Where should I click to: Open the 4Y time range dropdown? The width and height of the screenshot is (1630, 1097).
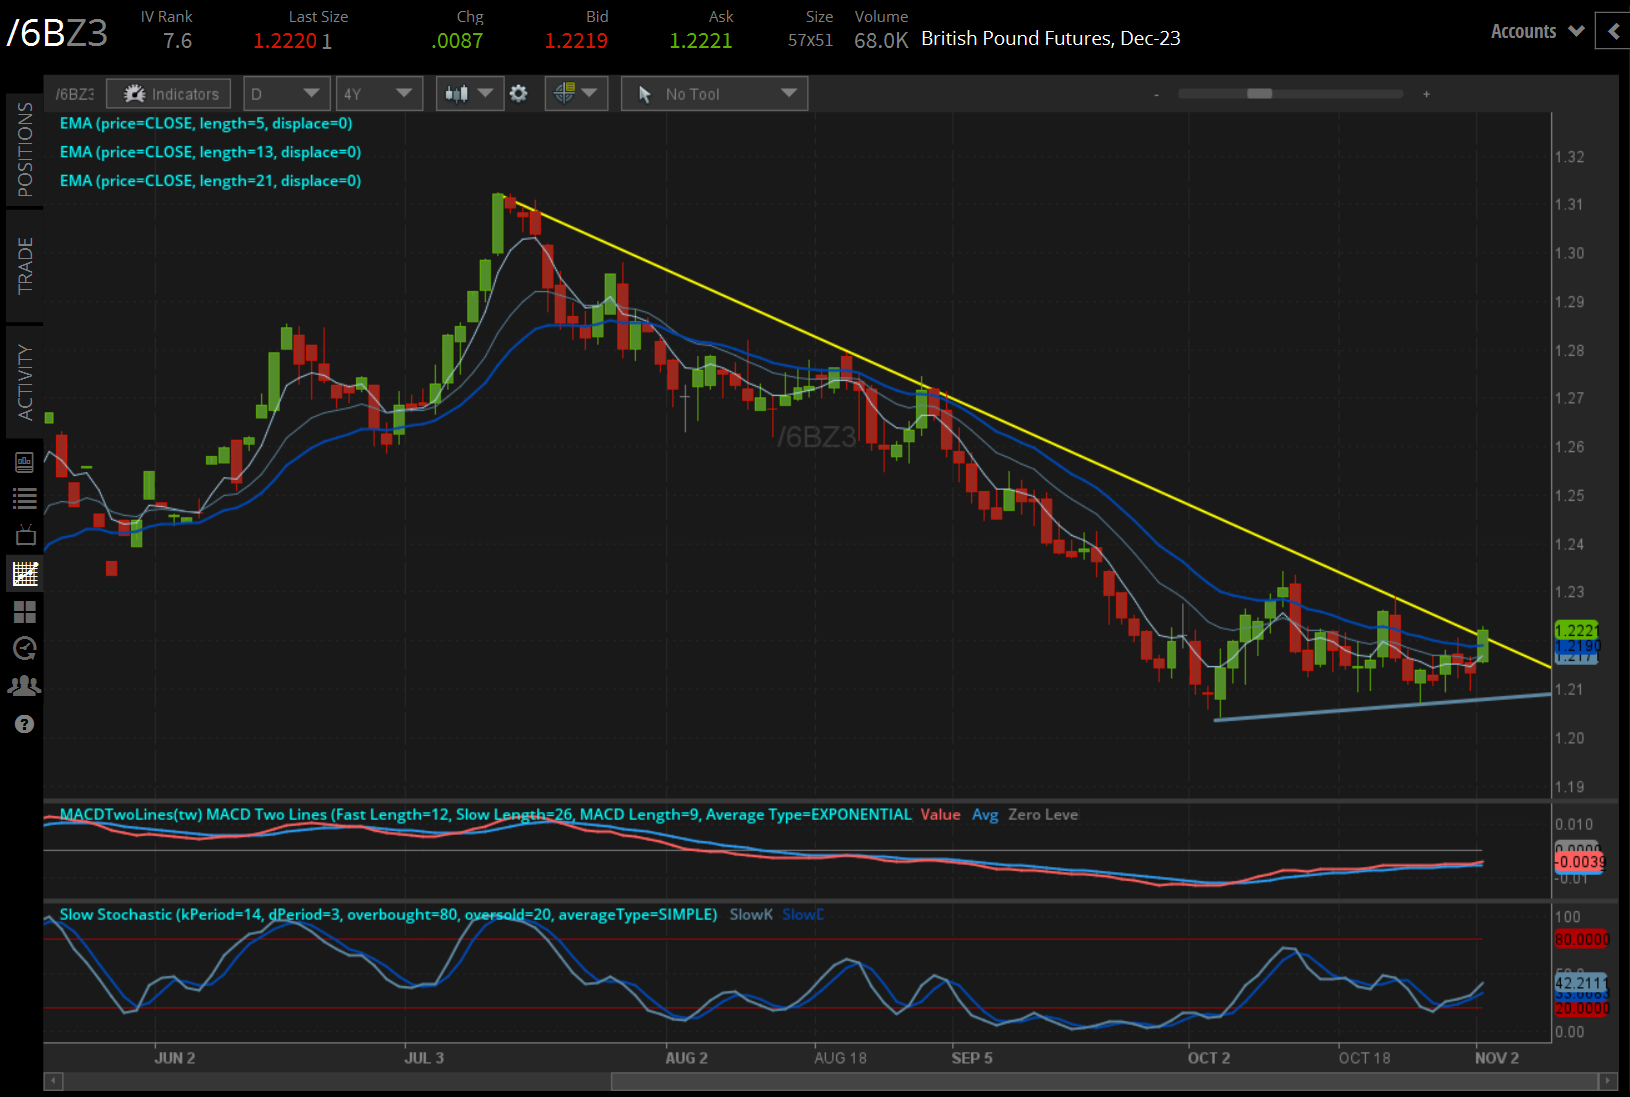coord(379,94)
